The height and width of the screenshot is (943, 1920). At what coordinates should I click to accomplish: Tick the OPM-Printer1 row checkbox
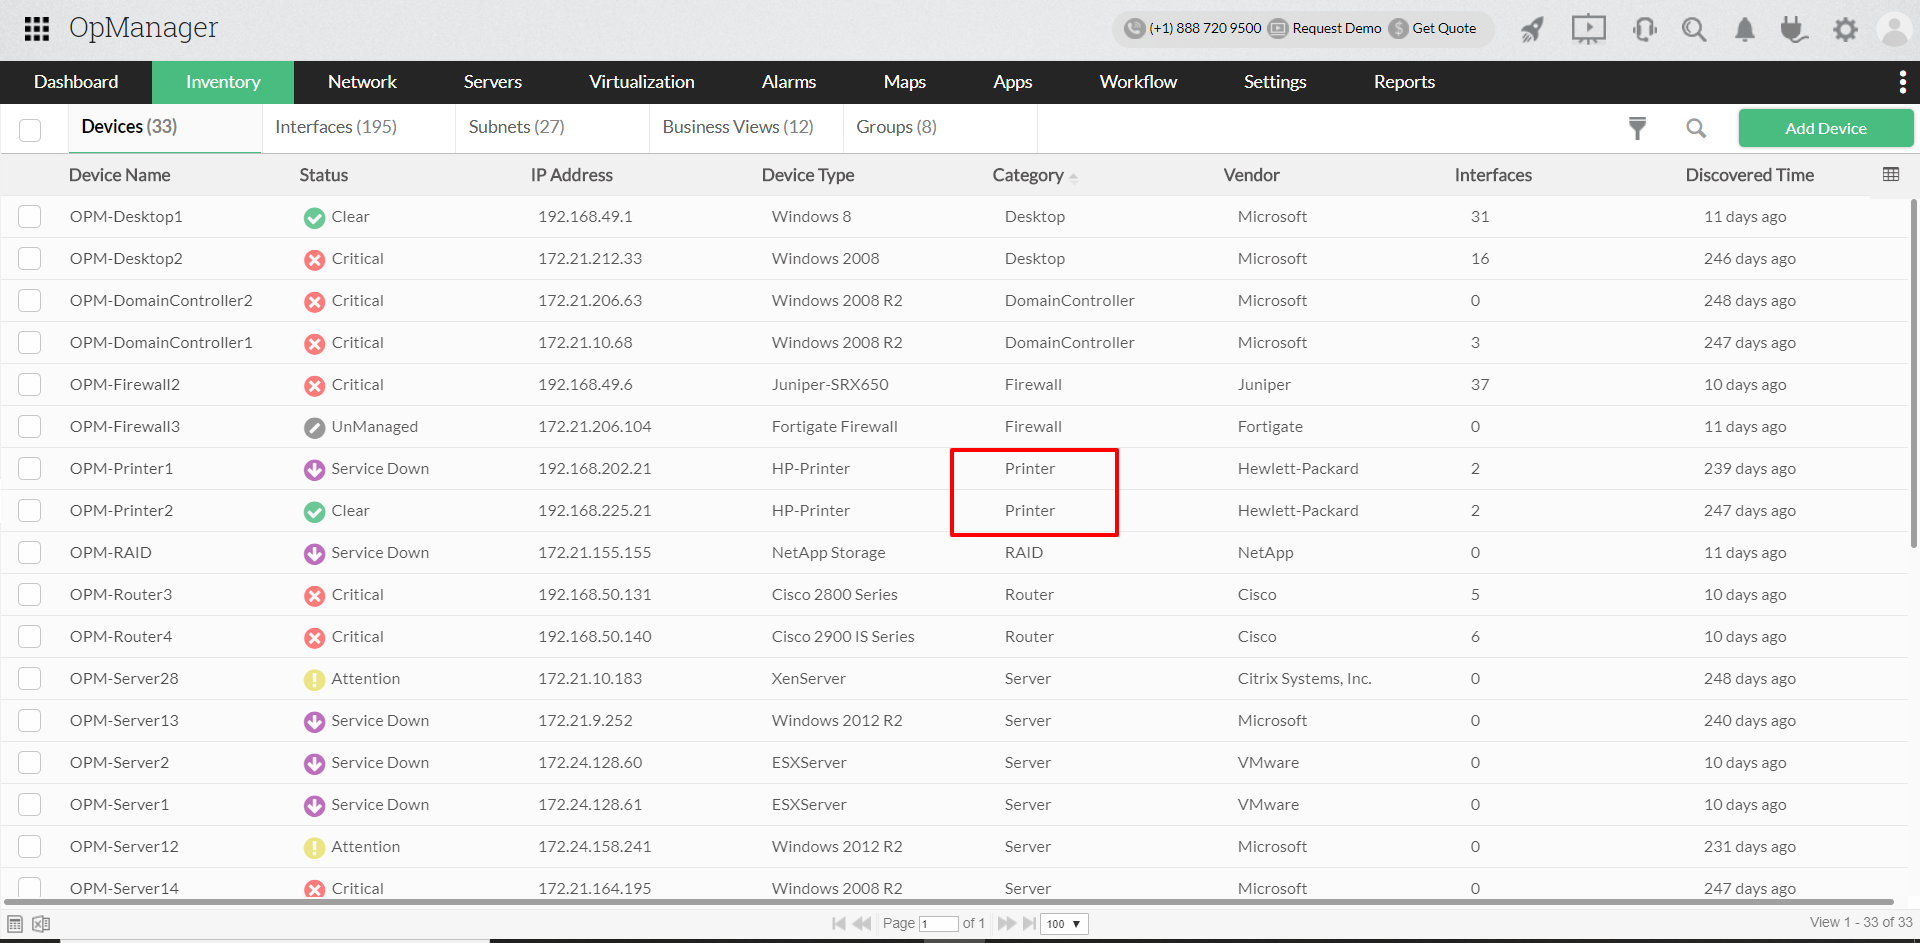click(30, 469)
